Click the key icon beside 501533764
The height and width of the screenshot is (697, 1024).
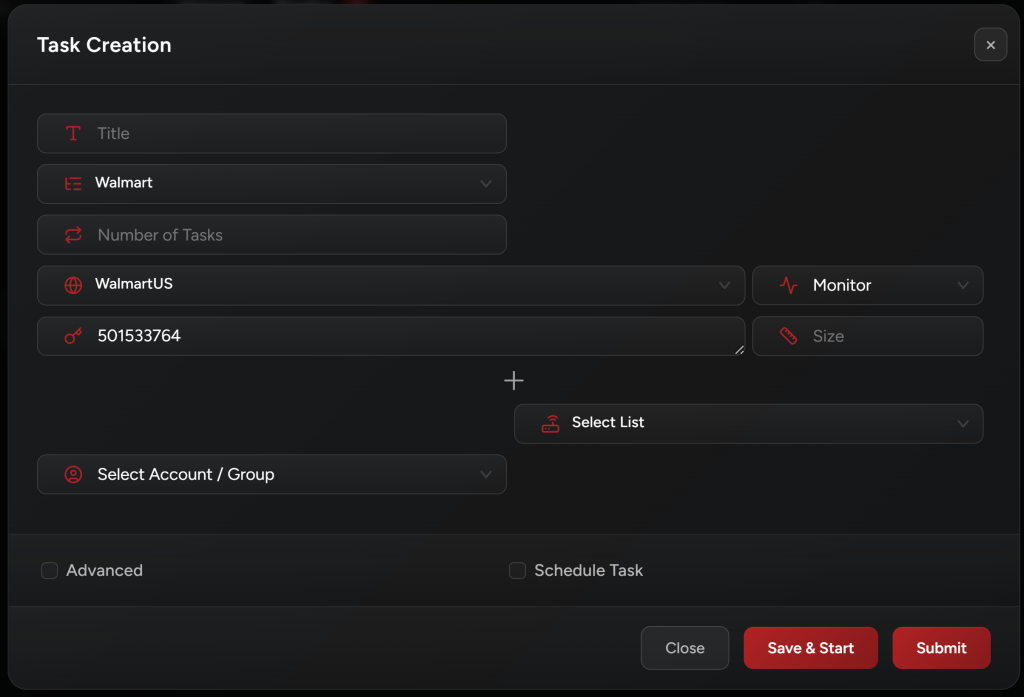point(73,336)
